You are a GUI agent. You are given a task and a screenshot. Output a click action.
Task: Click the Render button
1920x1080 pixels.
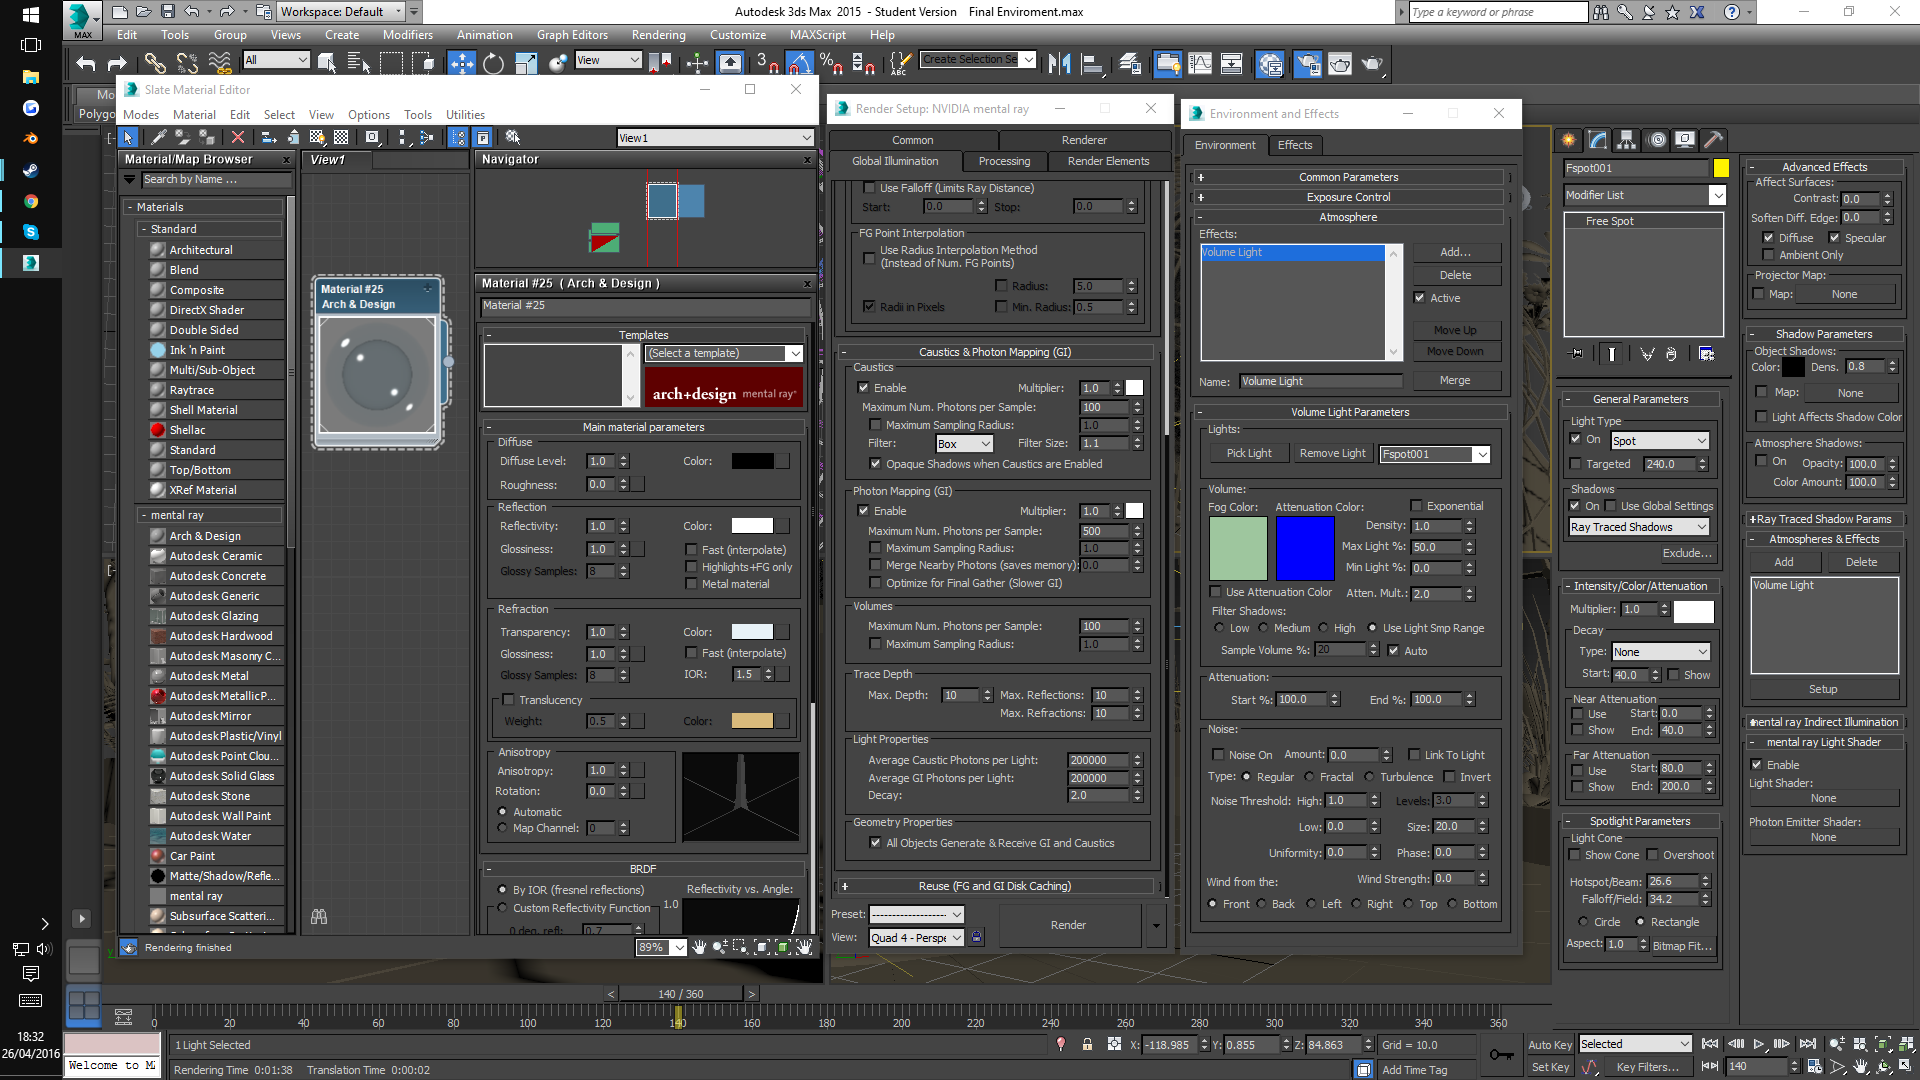coord(1068,925)
